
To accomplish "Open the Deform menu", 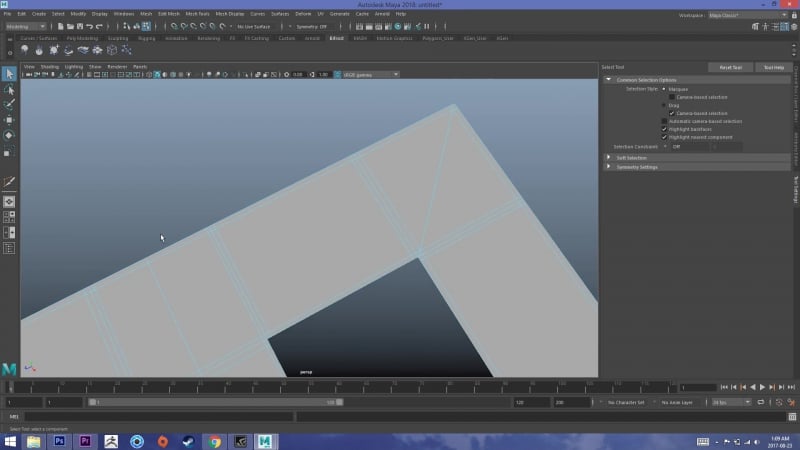I will coord(303,14).
